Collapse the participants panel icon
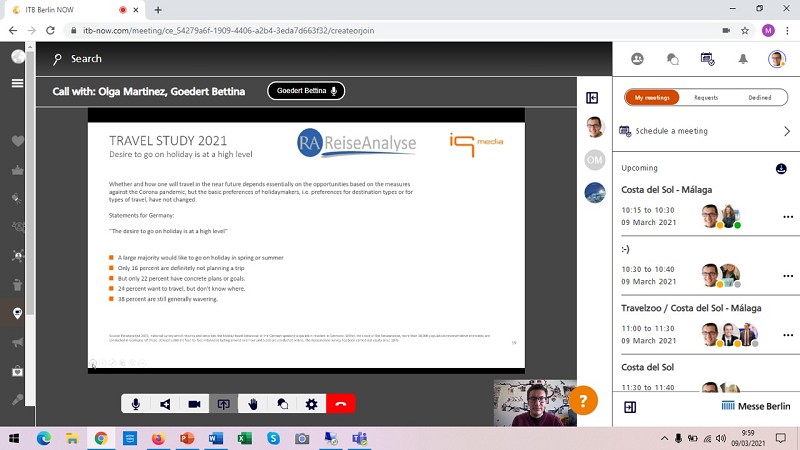Image resolution: width=800 pixels, height=450 pixels. [x=592, y=98]
